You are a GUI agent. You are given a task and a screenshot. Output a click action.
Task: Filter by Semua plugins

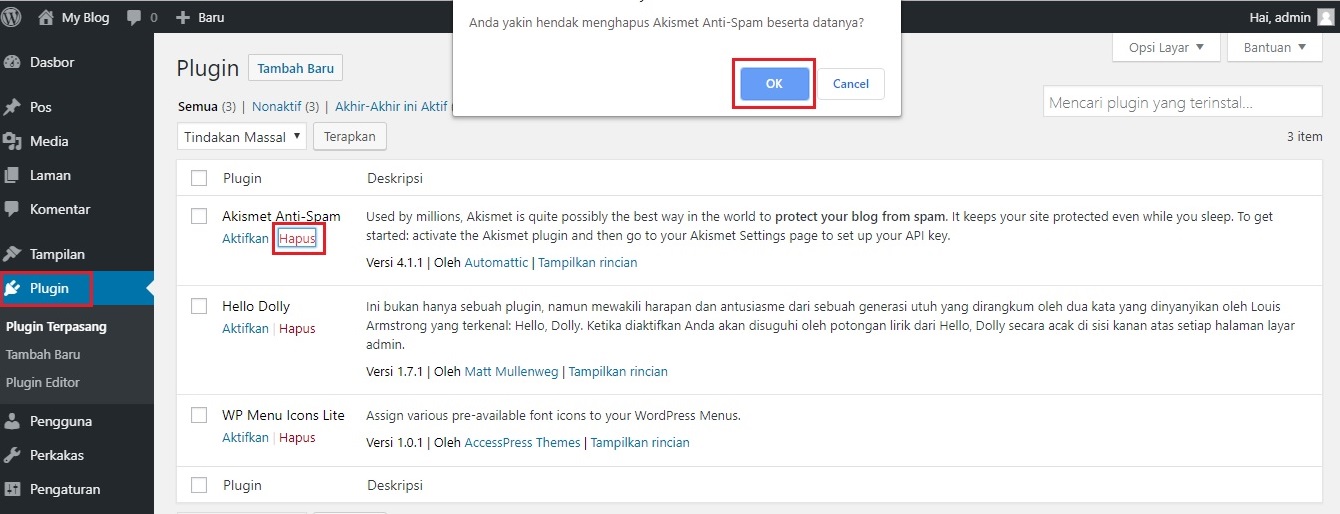click(197, 106)
